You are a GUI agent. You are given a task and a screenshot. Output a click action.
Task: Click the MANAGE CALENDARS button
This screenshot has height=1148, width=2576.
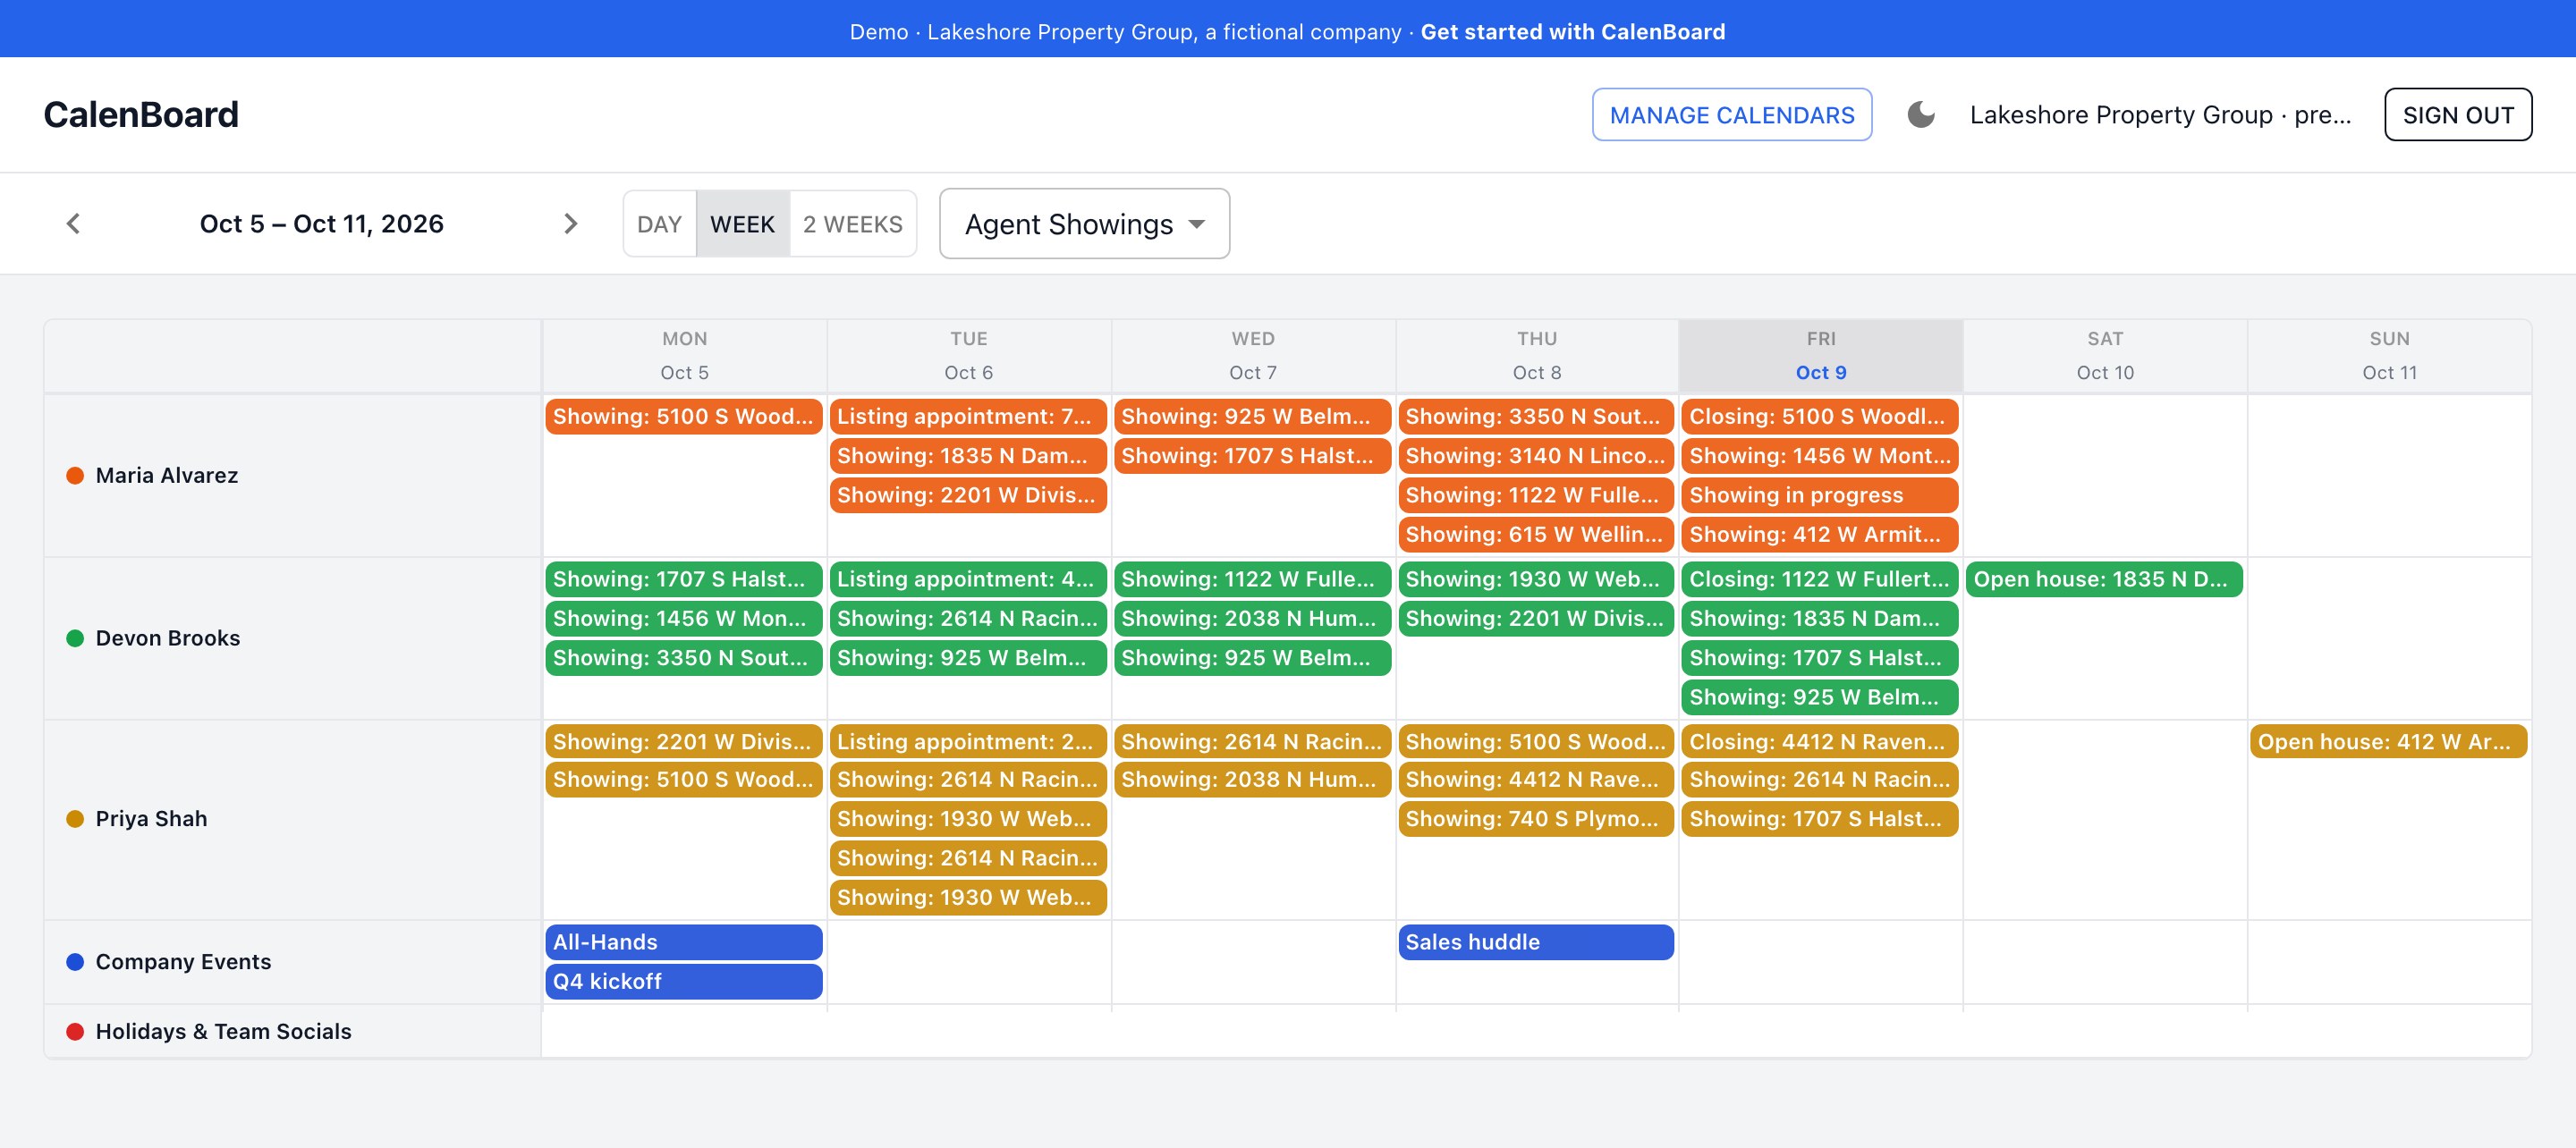[1732, 115]
